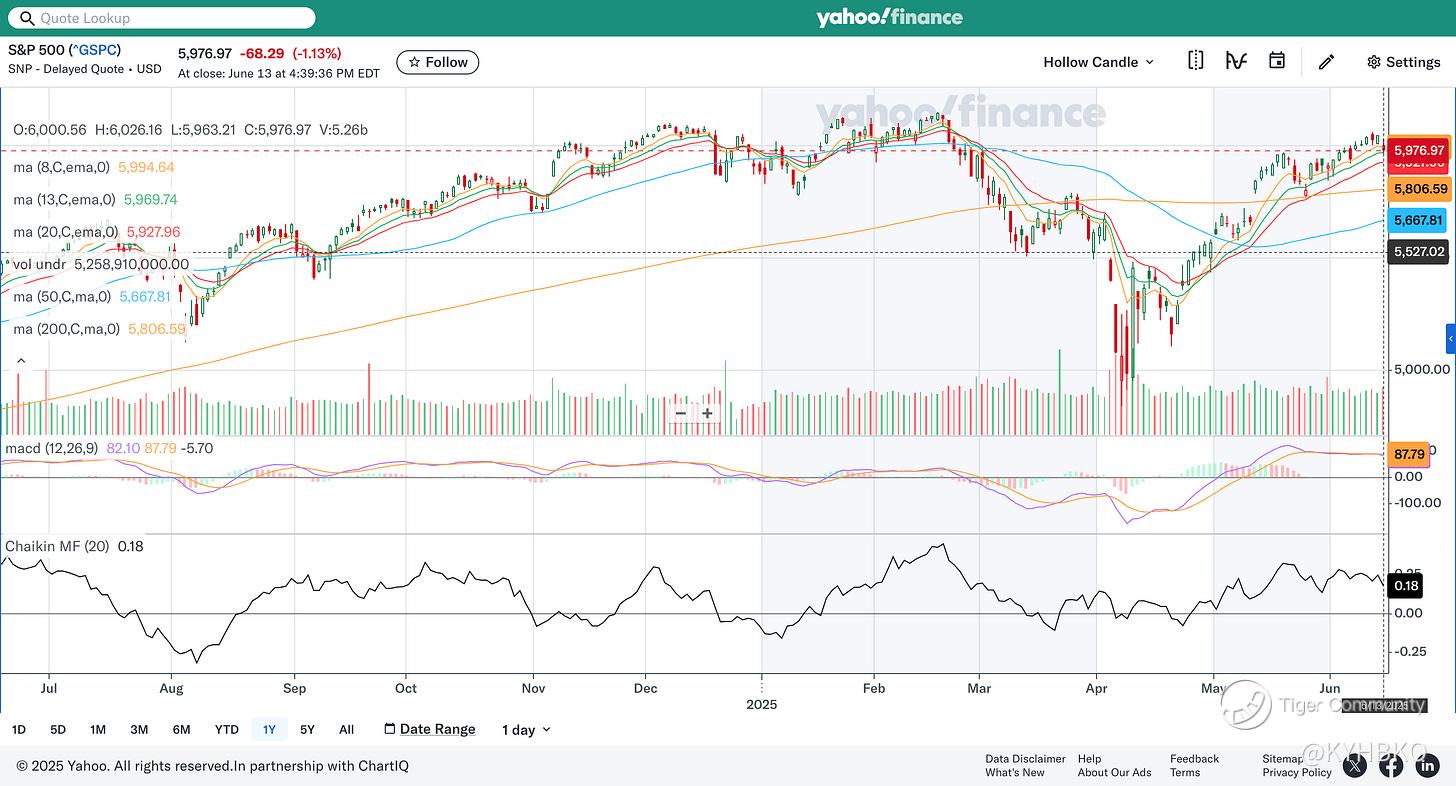
Task: Activate the pencil drawing tool
Action: pyautogui.click(x=1326, y=62)
